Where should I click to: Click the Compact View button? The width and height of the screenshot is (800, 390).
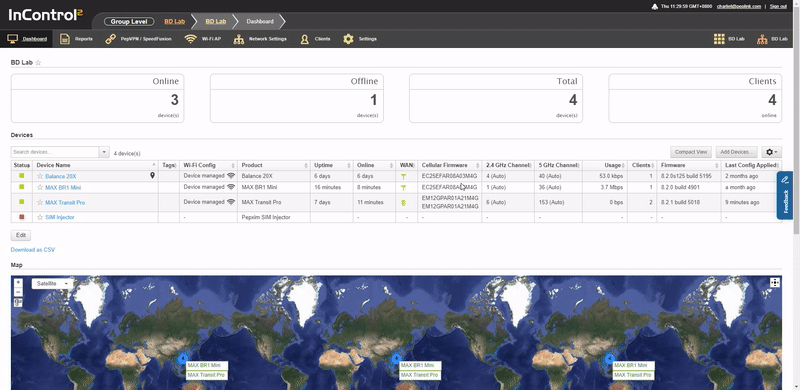coord(691,152)
